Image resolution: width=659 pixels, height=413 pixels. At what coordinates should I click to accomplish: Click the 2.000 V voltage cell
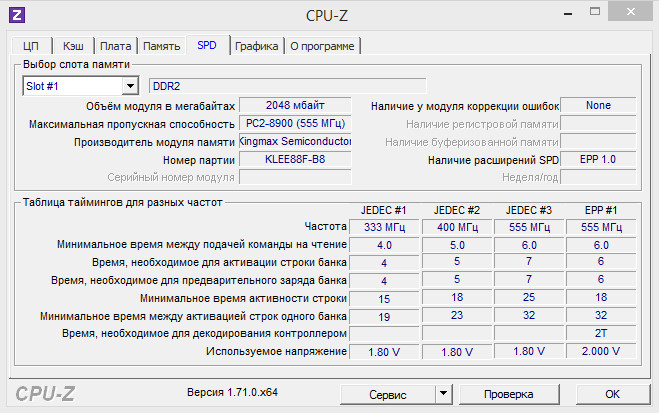click(601, 351)
